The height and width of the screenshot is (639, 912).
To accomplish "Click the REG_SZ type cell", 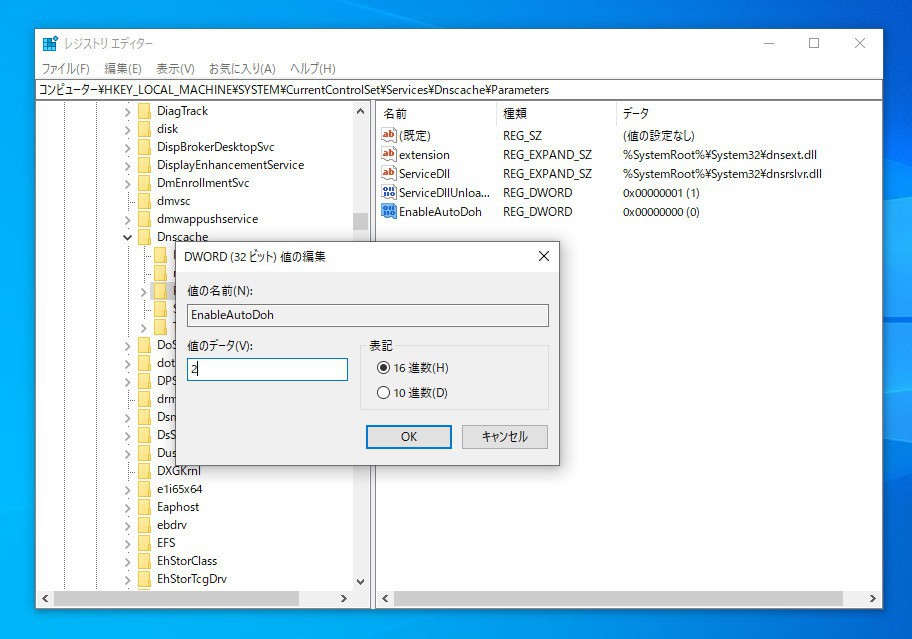I will [522, 135].
